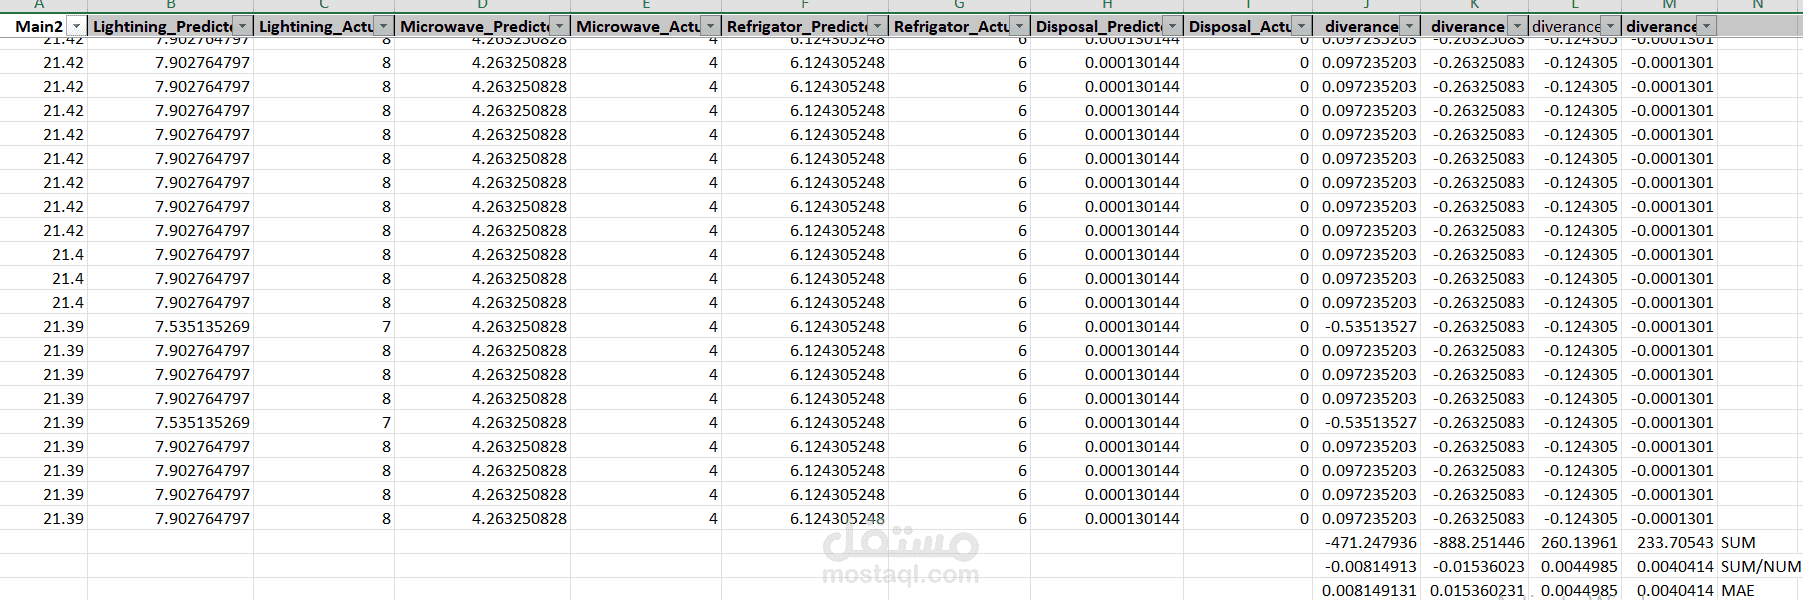1803x600 pixels.
Task: Click the SUM/NUM label cell
Action: [x=1760, y=567]
